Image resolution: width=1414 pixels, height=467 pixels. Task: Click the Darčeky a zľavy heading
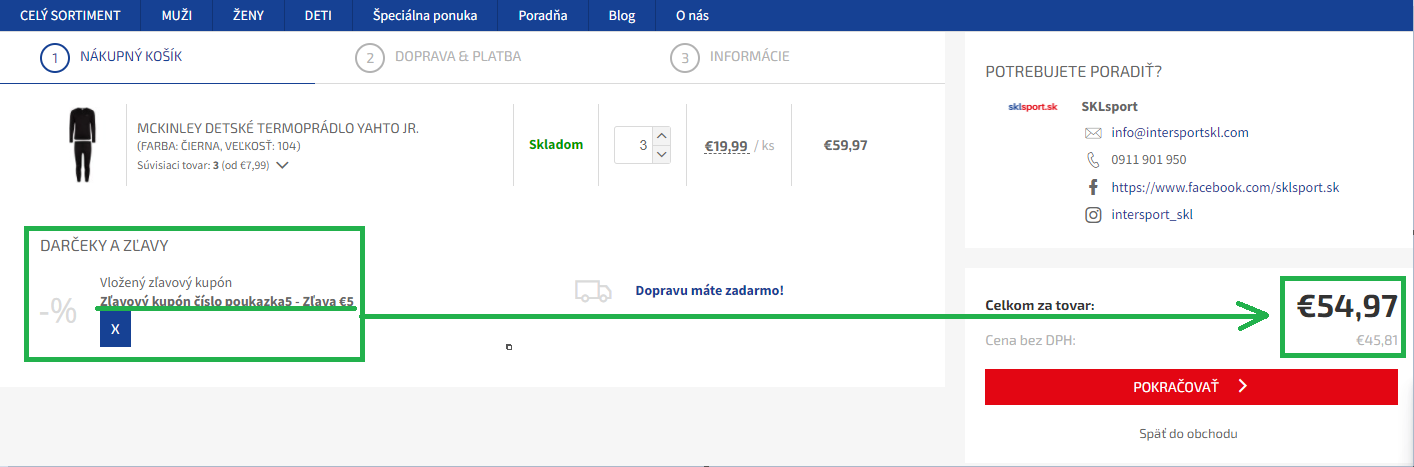104,245
